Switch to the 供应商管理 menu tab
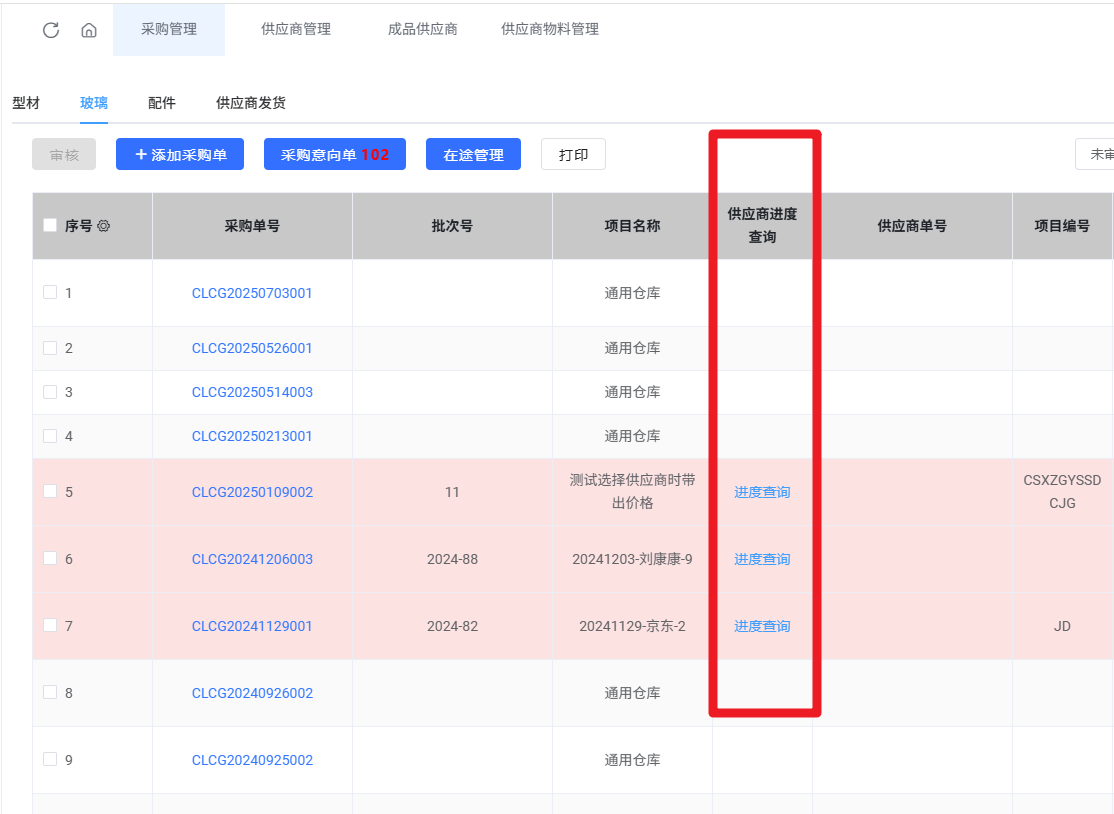The height and width of the screenshot is (814, 1114). 296,30
